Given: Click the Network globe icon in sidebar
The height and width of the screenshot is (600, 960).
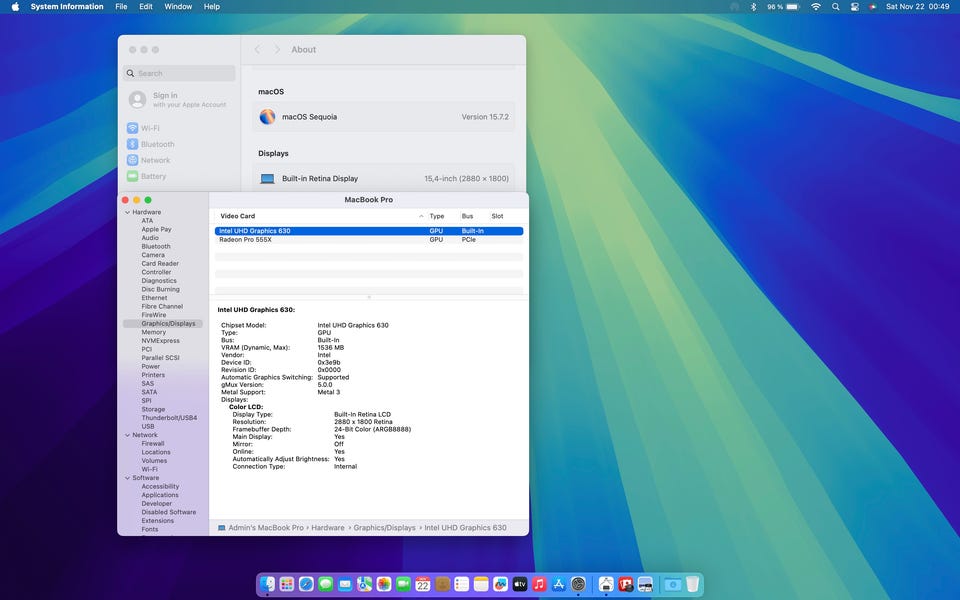Looking at the screenshot, I should tap(132, 160).
